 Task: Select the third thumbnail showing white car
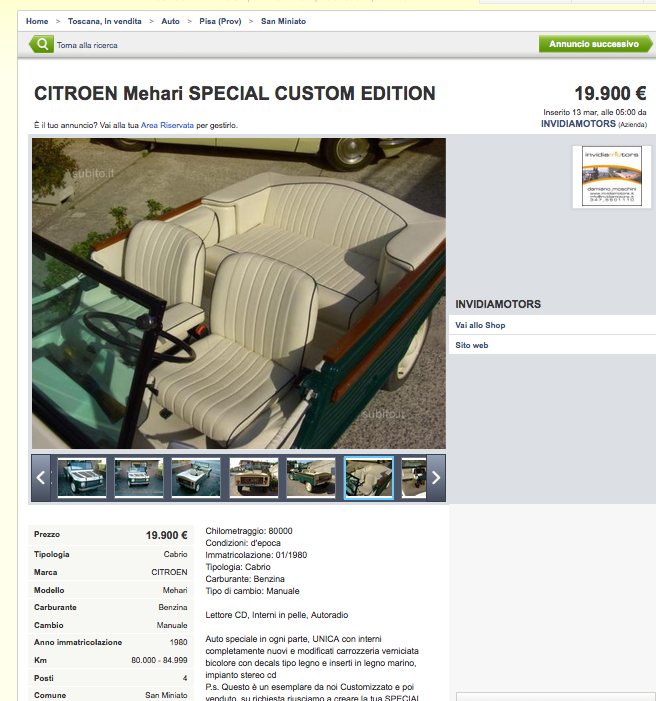click(x=196, y=477)
